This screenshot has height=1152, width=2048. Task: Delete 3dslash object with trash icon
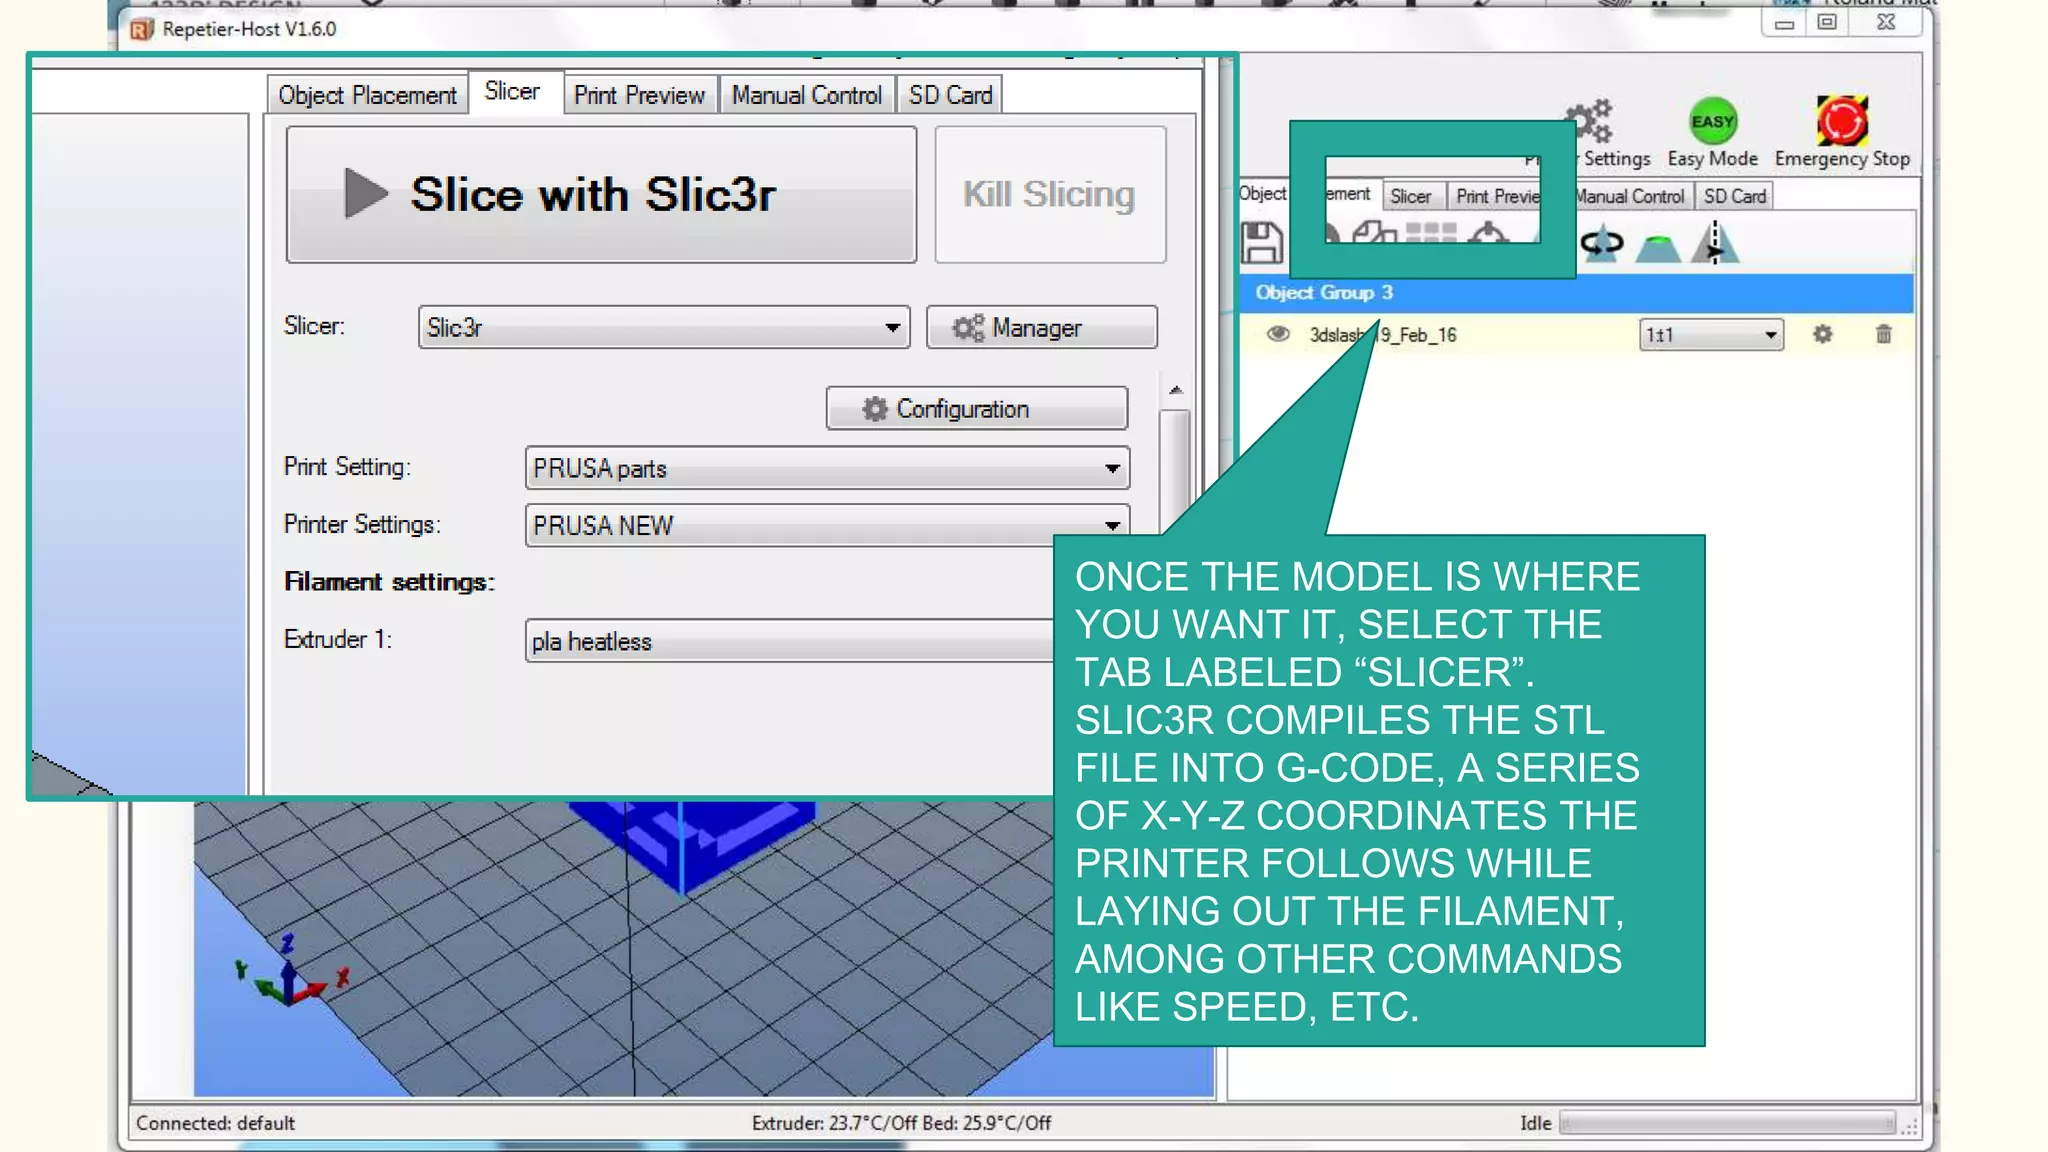click(1884, 334)
